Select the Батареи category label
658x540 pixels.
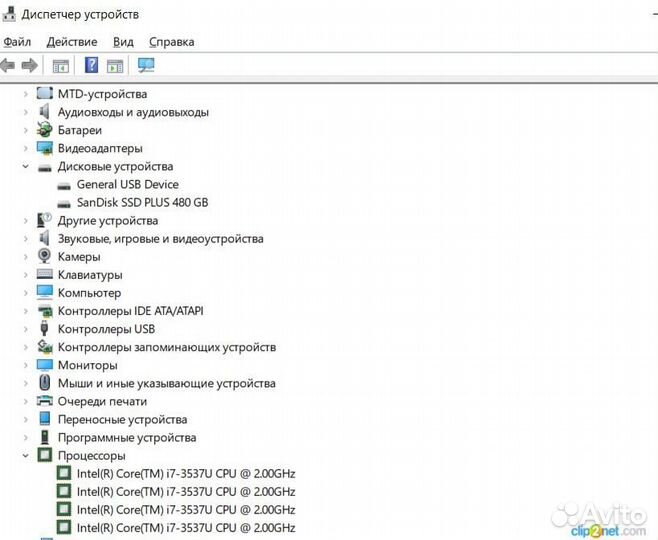click(x=80, y=130)
